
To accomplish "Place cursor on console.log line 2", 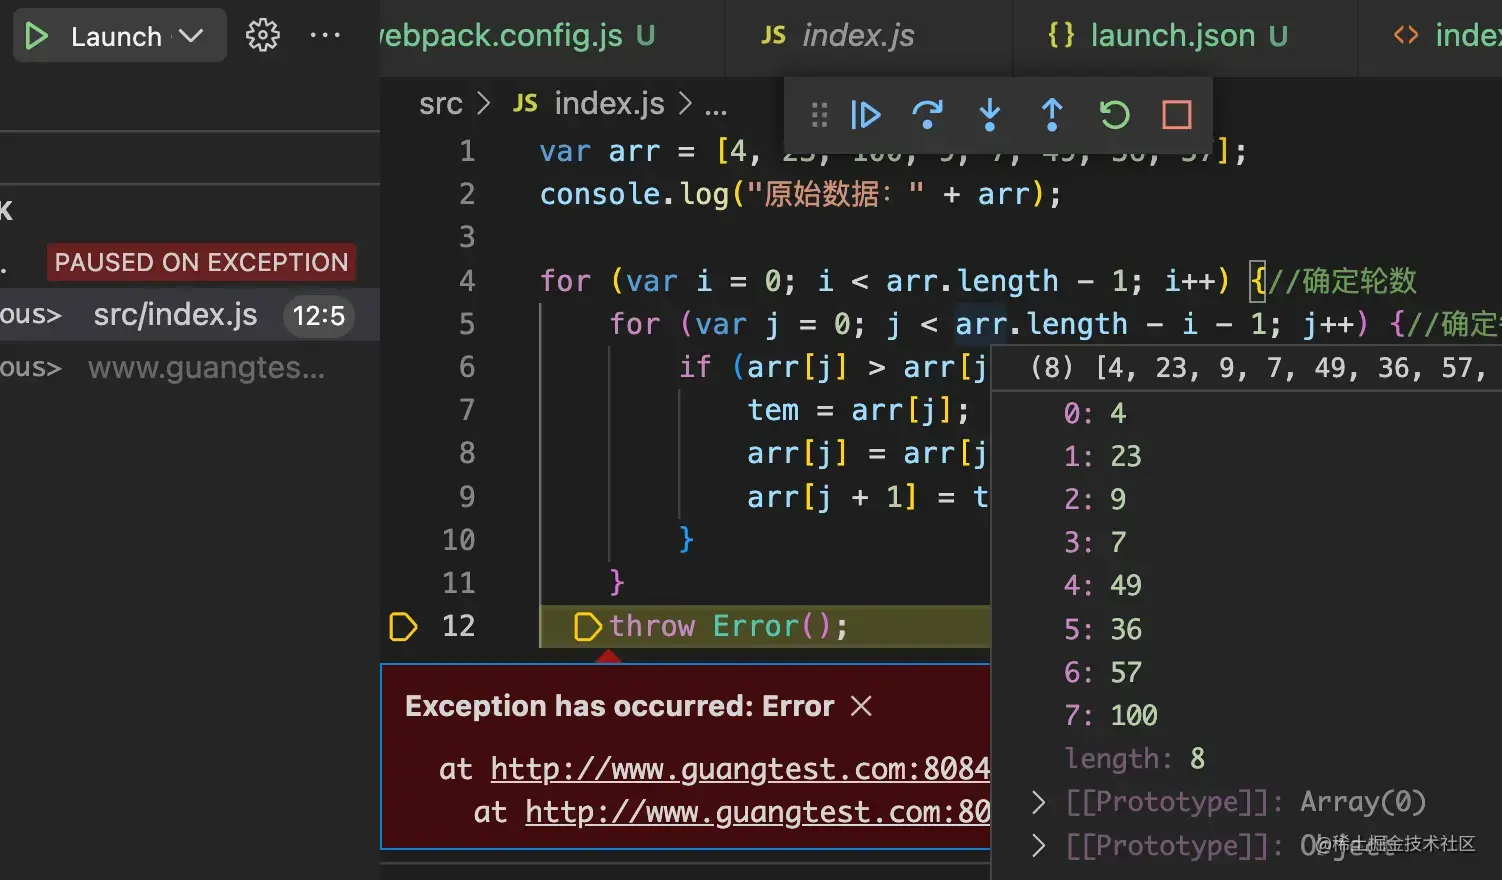I will (800, 194).
